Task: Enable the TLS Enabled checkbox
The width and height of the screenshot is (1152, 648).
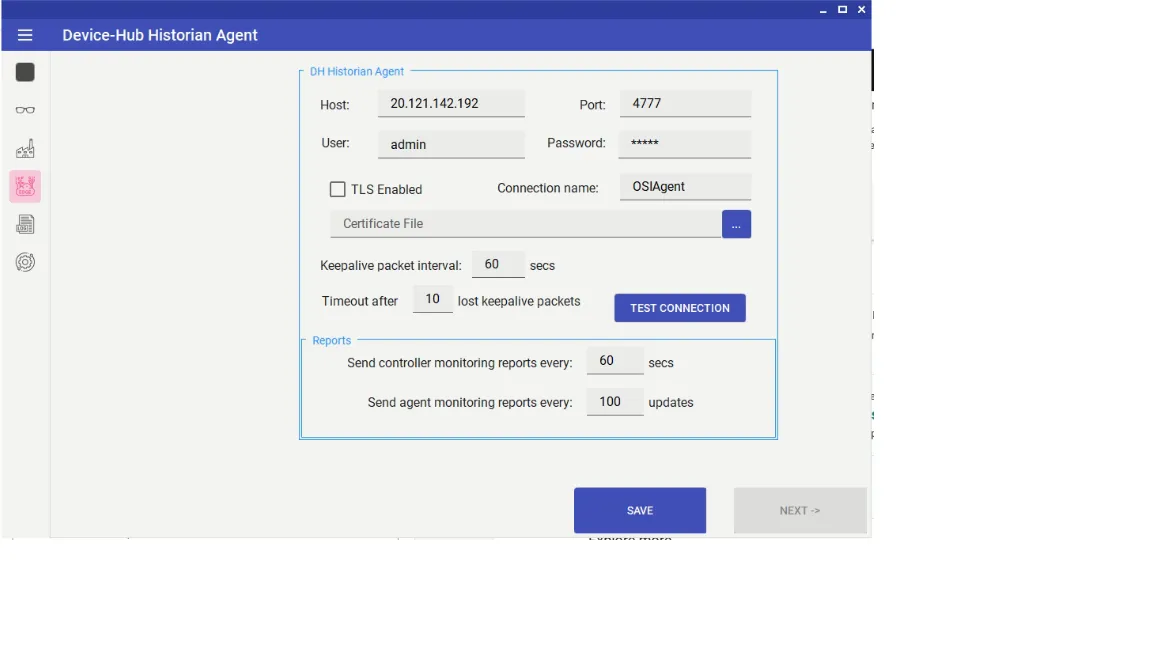Action: tap(337, 190)
